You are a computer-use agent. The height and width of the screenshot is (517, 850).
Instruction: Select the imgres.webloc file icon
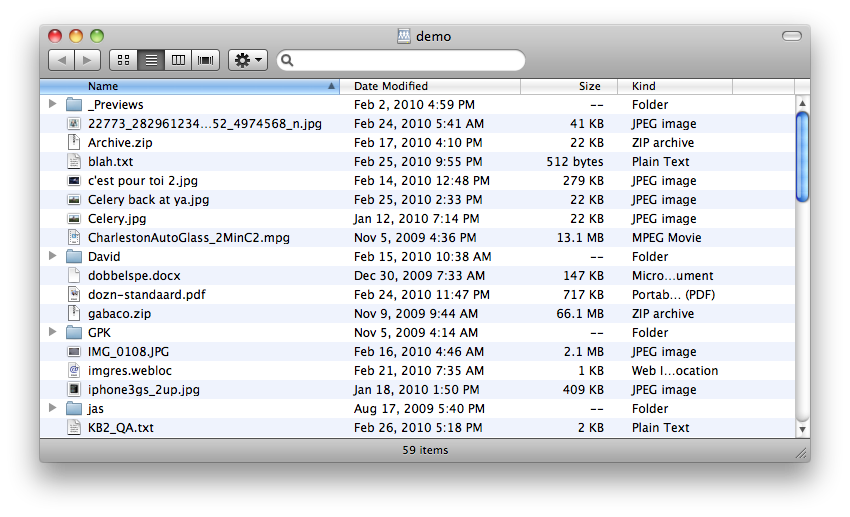click(74, 371)
